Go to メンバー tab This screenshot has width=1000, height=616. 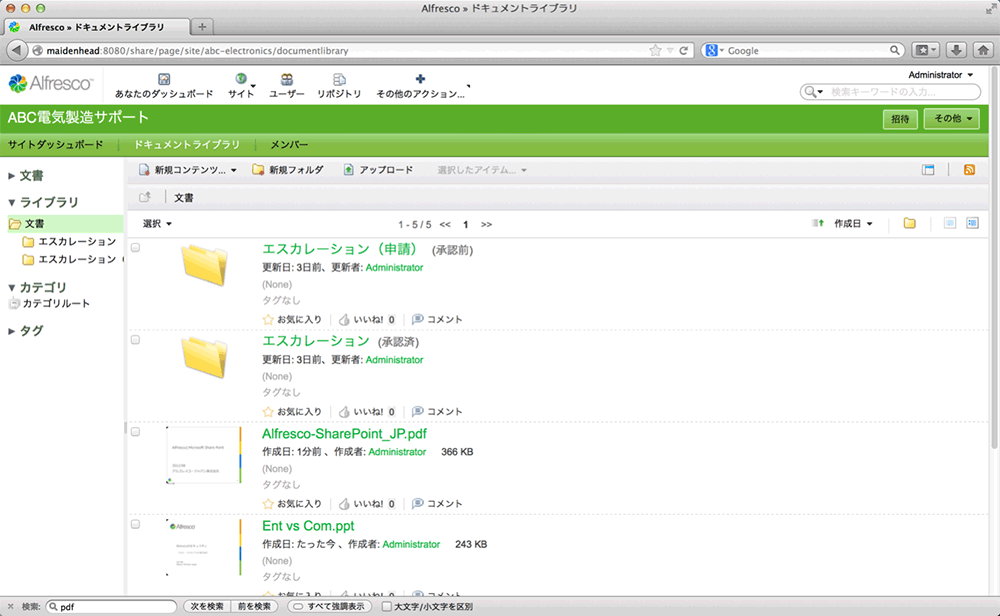pos(289,145)
